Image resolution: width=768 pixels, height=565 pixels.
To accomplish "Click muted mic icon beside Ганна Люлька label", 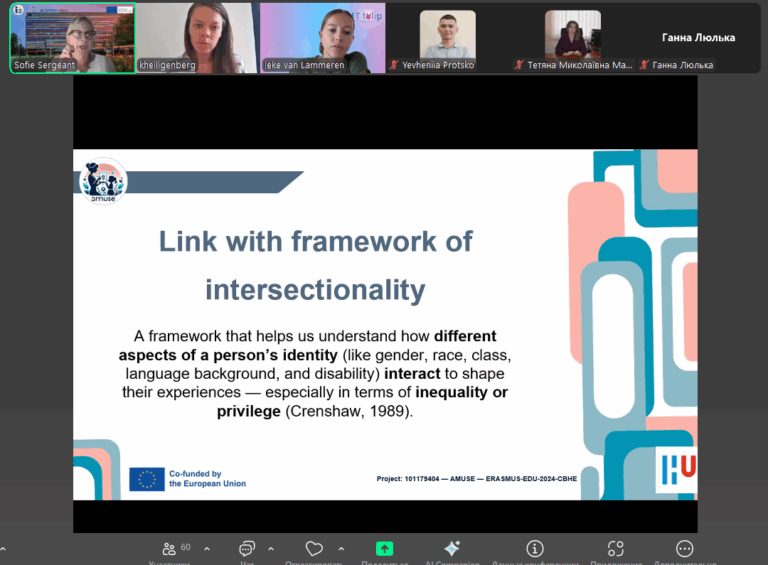I will (645, 65).
